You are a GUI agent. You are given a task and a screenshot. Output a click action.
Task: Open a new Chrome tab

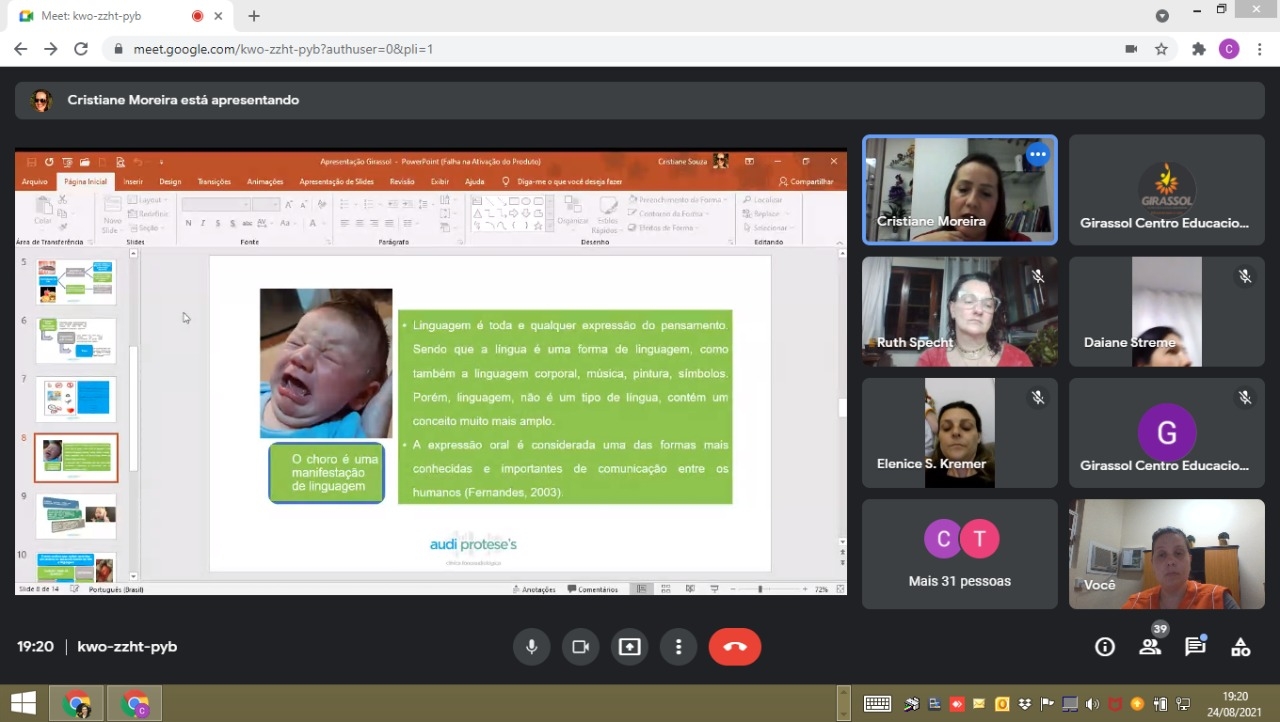click(x=254, y=16)
